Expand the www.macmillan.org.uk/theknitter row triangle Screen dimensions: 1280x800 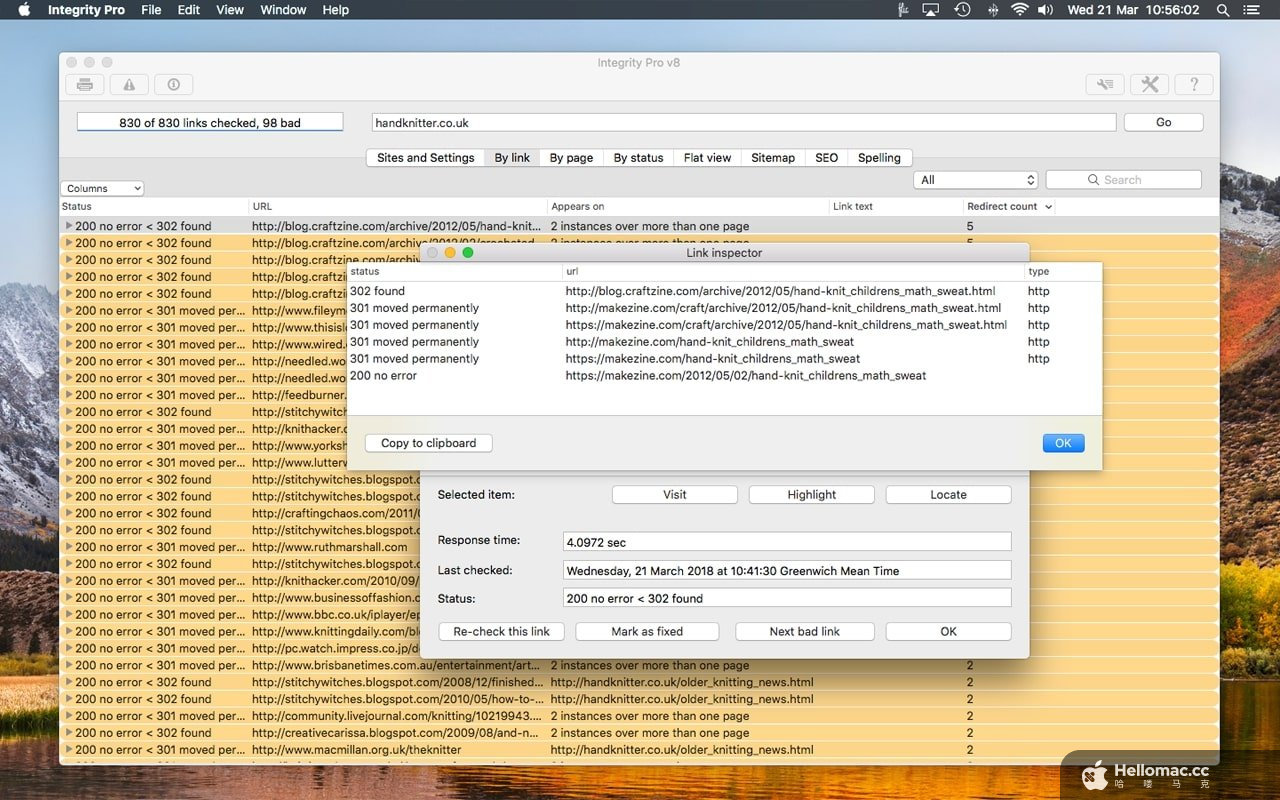[69, 750]
